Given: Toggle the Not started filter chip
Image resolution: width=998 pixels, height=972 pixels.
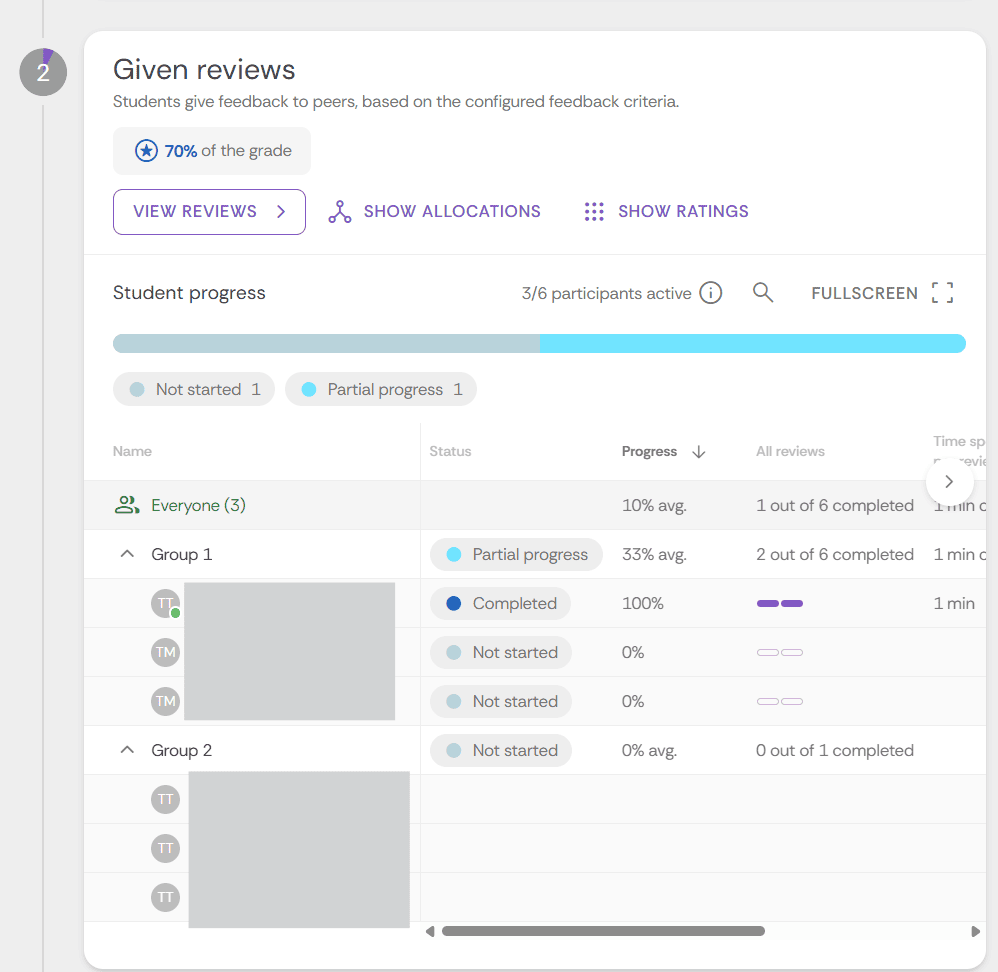Looking at the screenshot, I should (194, 389).
